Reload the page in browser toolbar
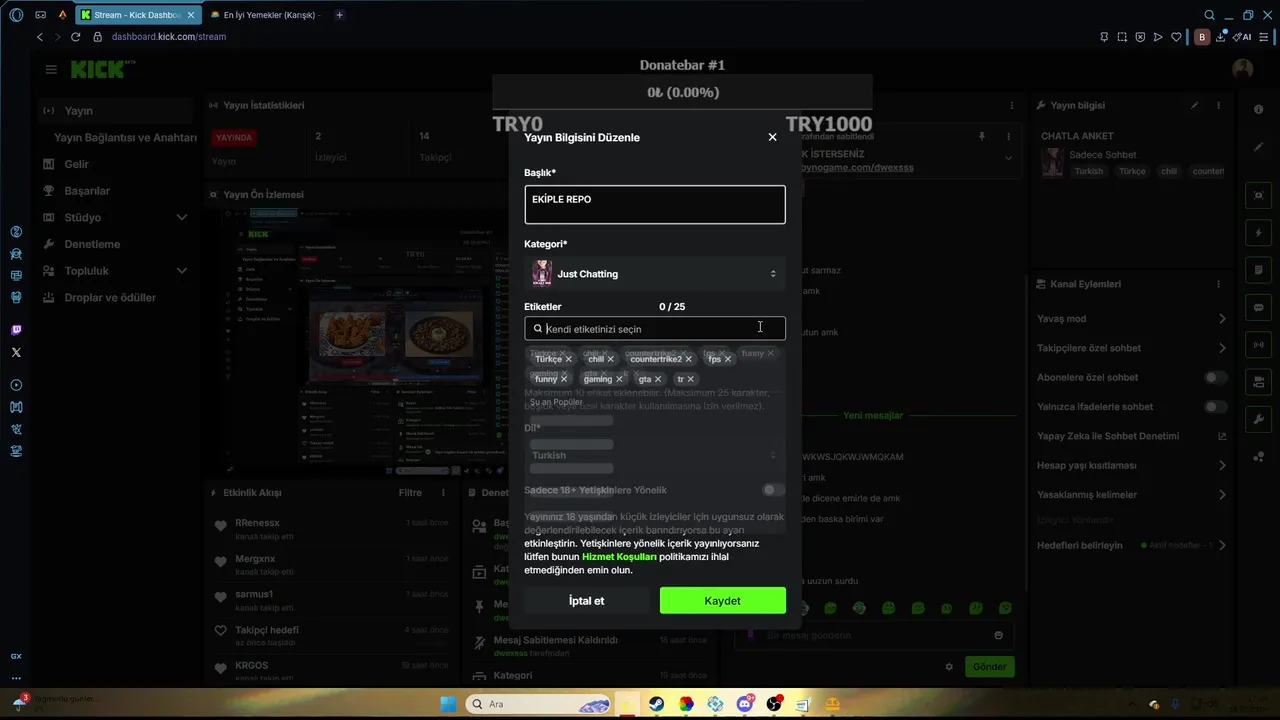1280x720 pixels. point(75,36)
